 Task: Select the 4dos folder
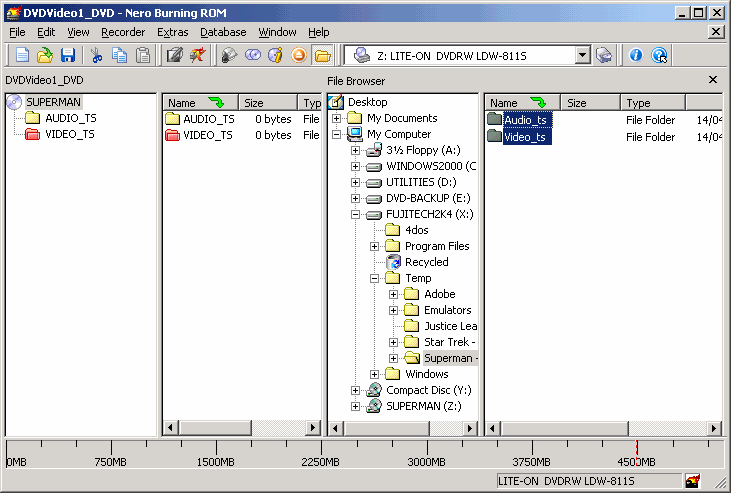click(x=416, y=230)
